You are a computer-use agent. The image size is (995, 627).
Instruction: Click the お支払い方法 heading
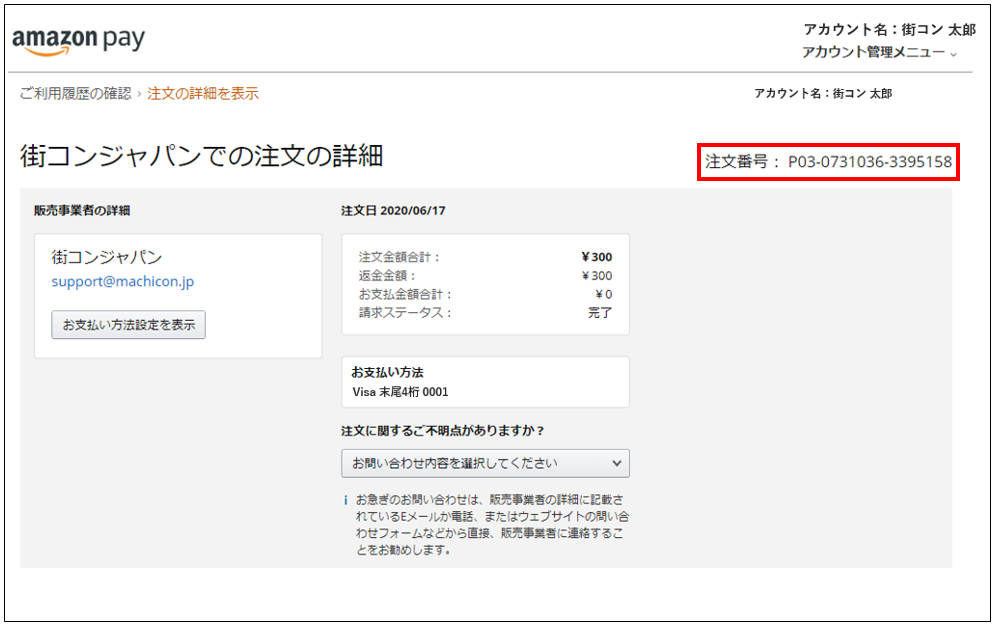click(x=387, y=373)
